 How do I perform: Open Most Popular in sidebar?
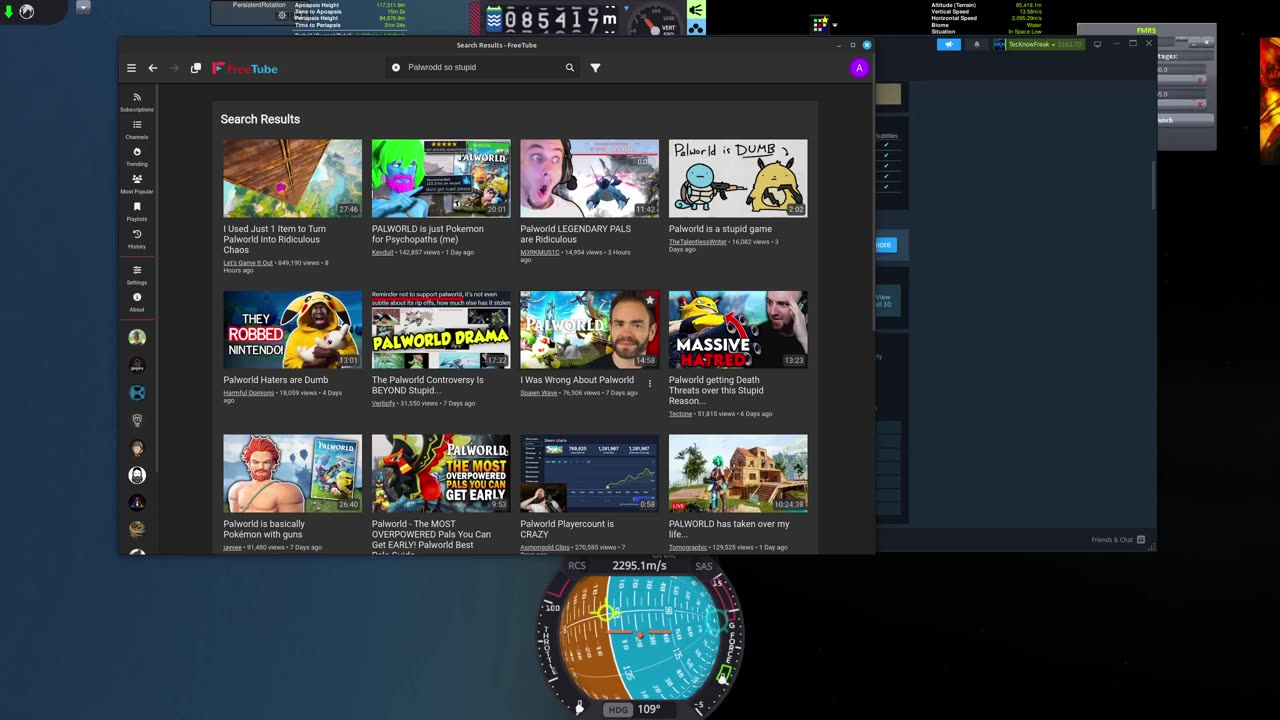pos(137,184)
